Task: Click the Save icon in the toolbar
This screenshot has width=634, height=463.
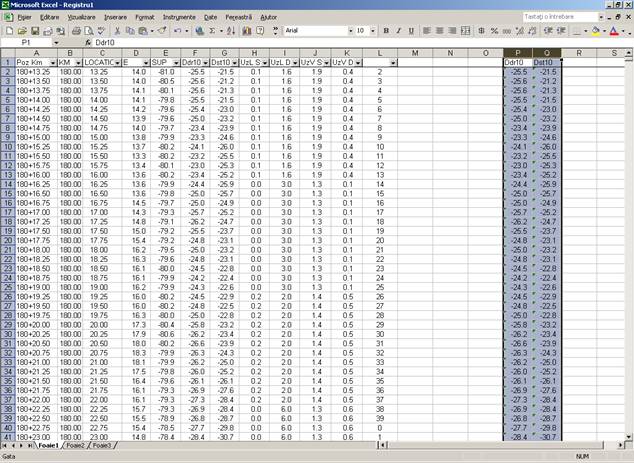Action: click(34, 31)
